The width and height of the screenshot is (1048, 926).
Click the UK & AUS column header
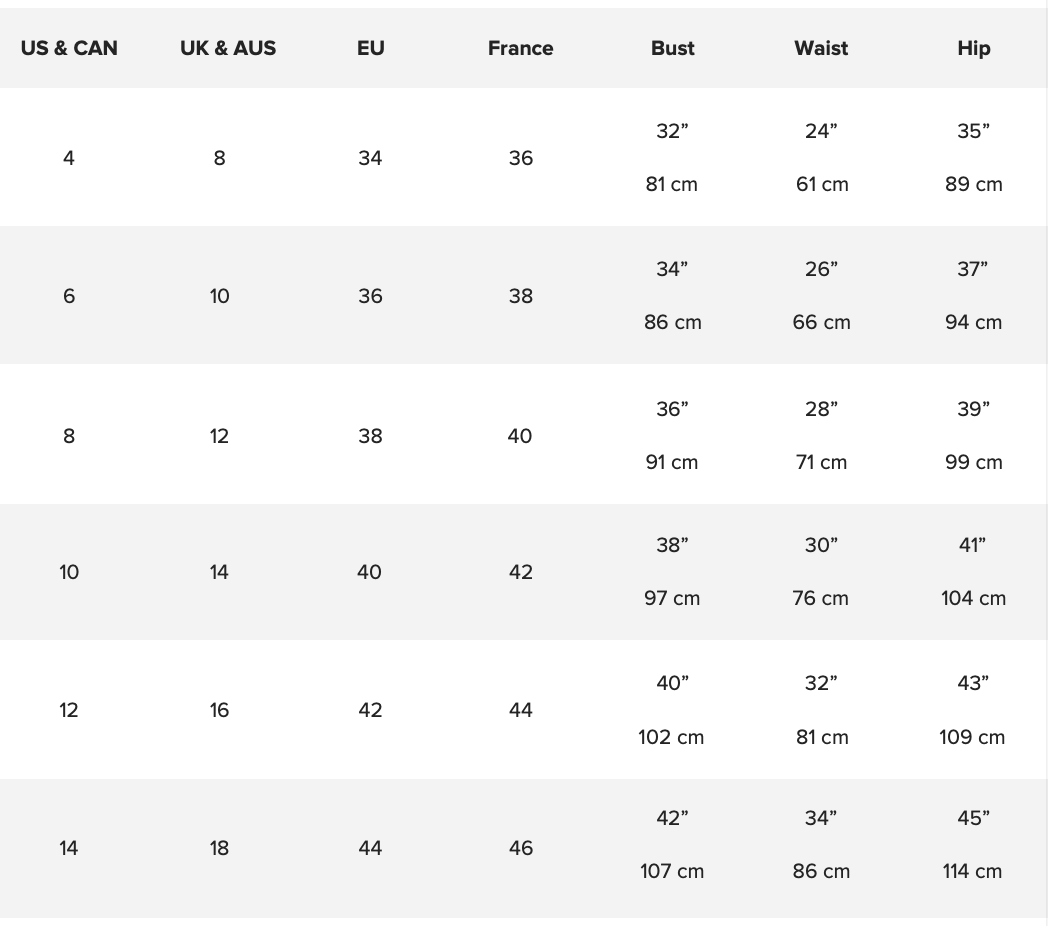point(228,48)
